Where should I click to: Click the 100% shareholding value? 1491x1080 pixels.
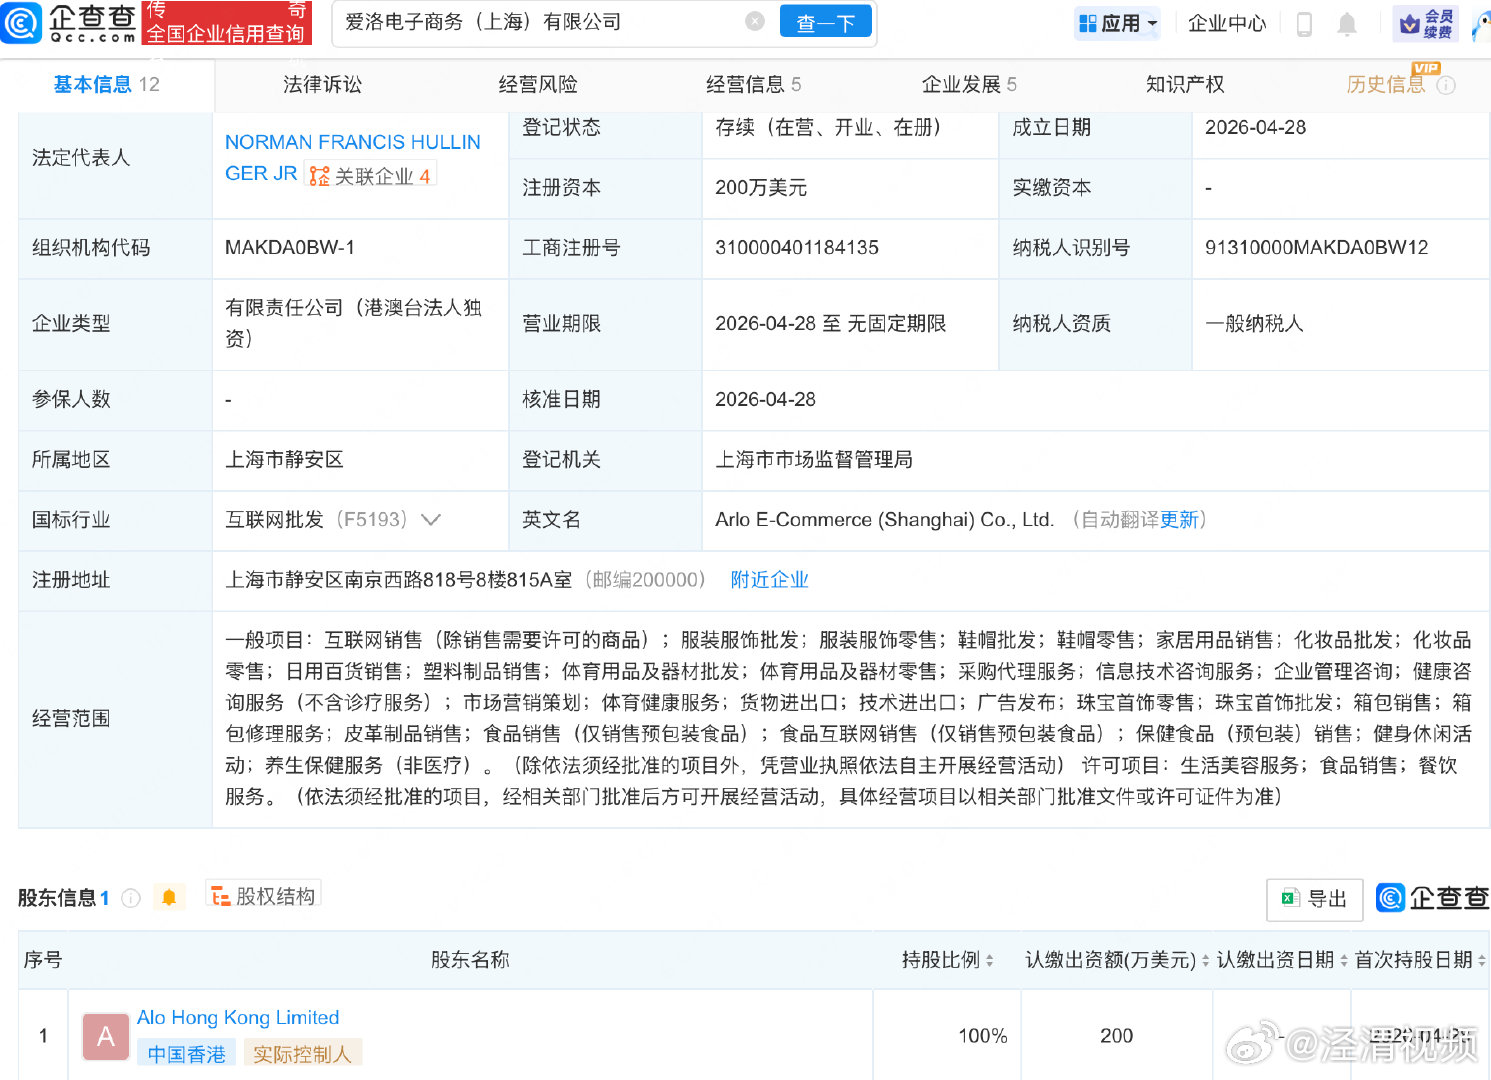click(x=983, y=1036)
